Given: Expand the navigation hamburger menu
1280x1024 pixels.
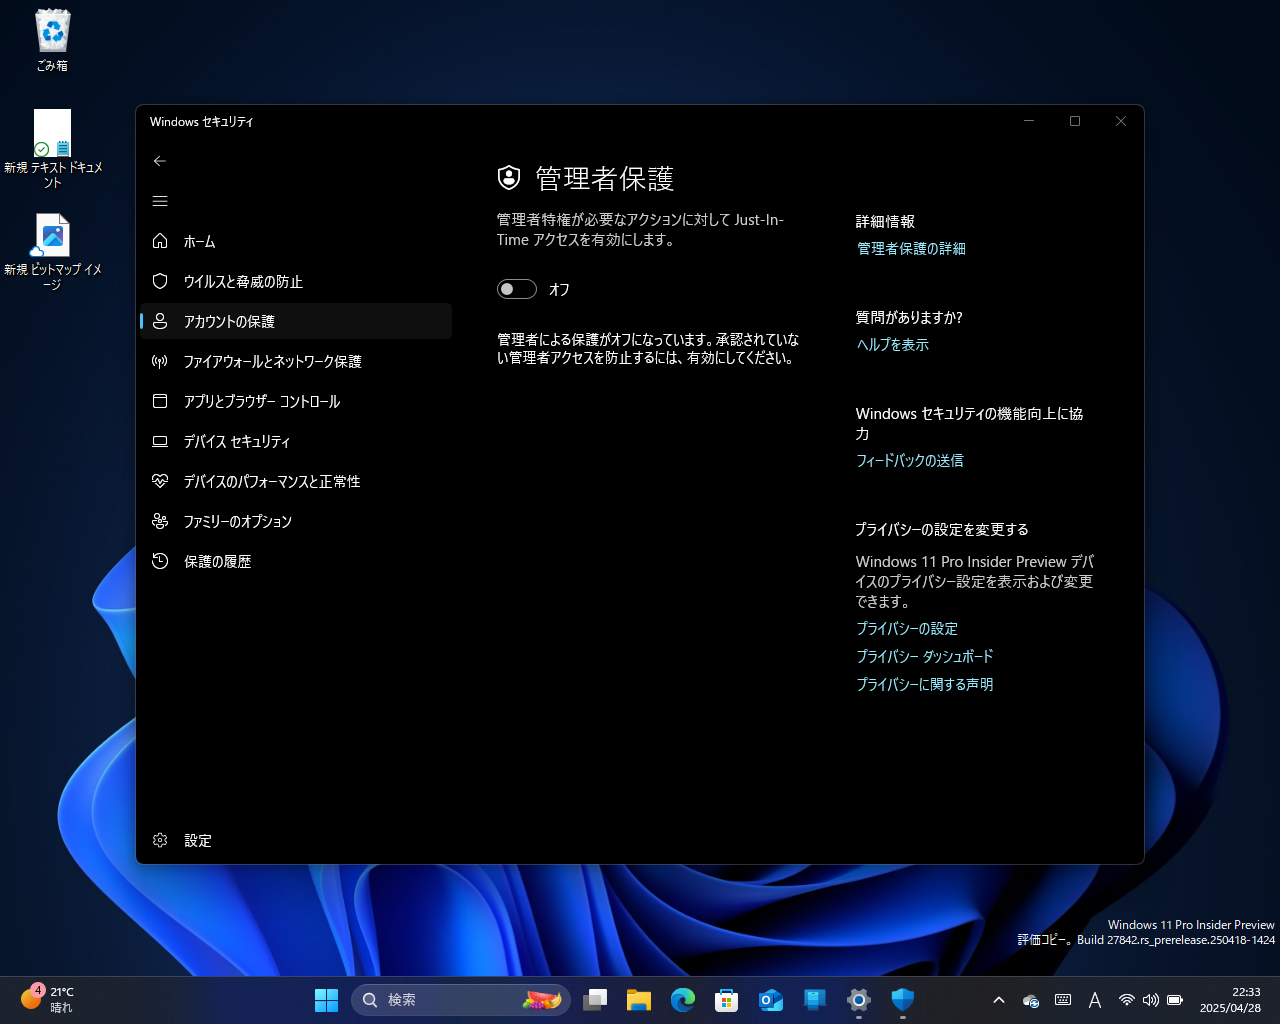Looking at the screenshot, I should 160,201.
